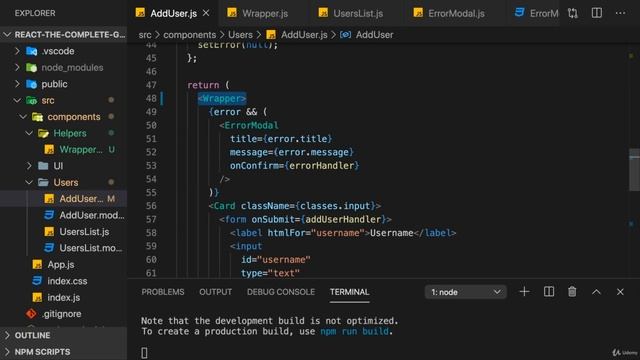Open the ErrorM CSS tab
This screenshot has height=360, width=640.
pos(536,13)
